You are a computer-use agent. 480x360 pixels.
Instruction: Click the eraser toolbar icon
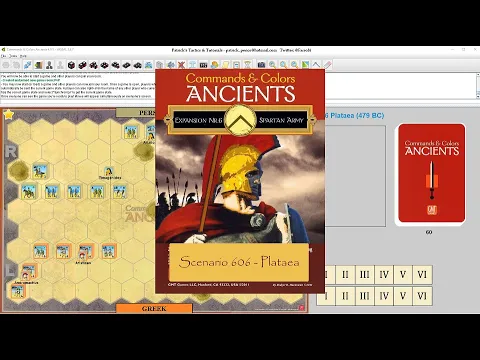327,65
